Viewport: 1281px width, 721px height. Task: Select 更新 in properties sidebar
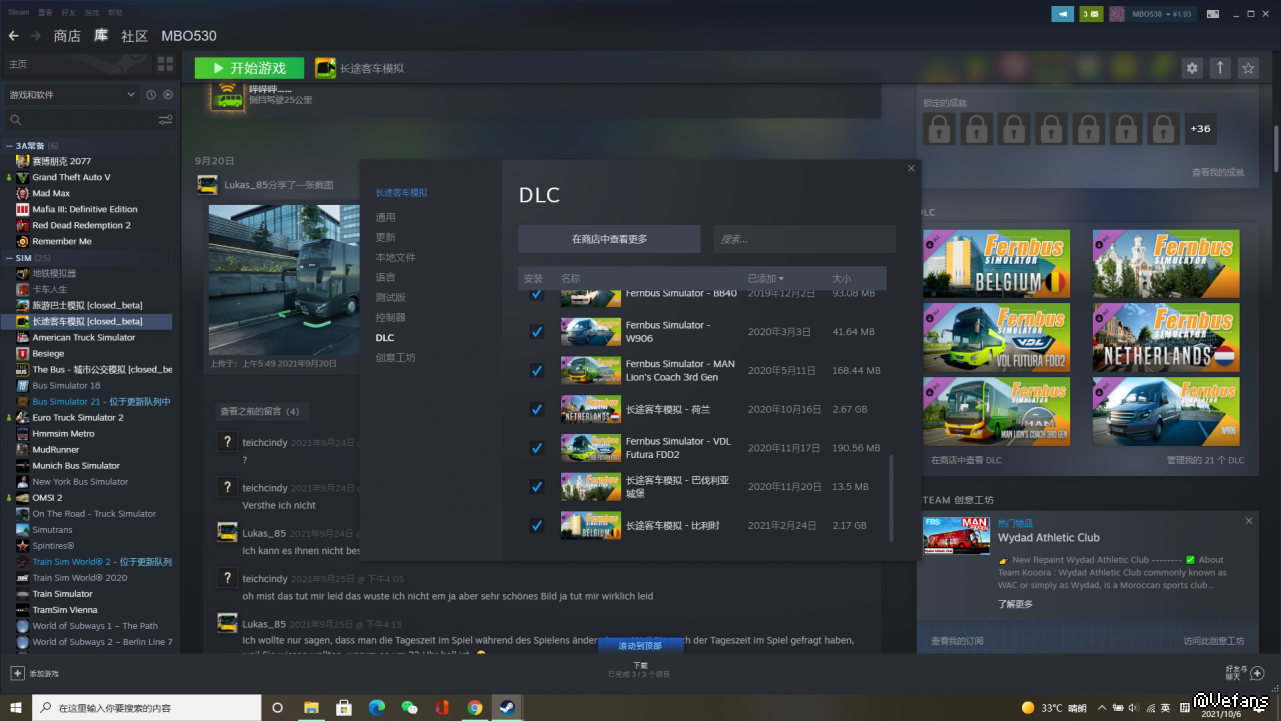[x=386, y=237]
